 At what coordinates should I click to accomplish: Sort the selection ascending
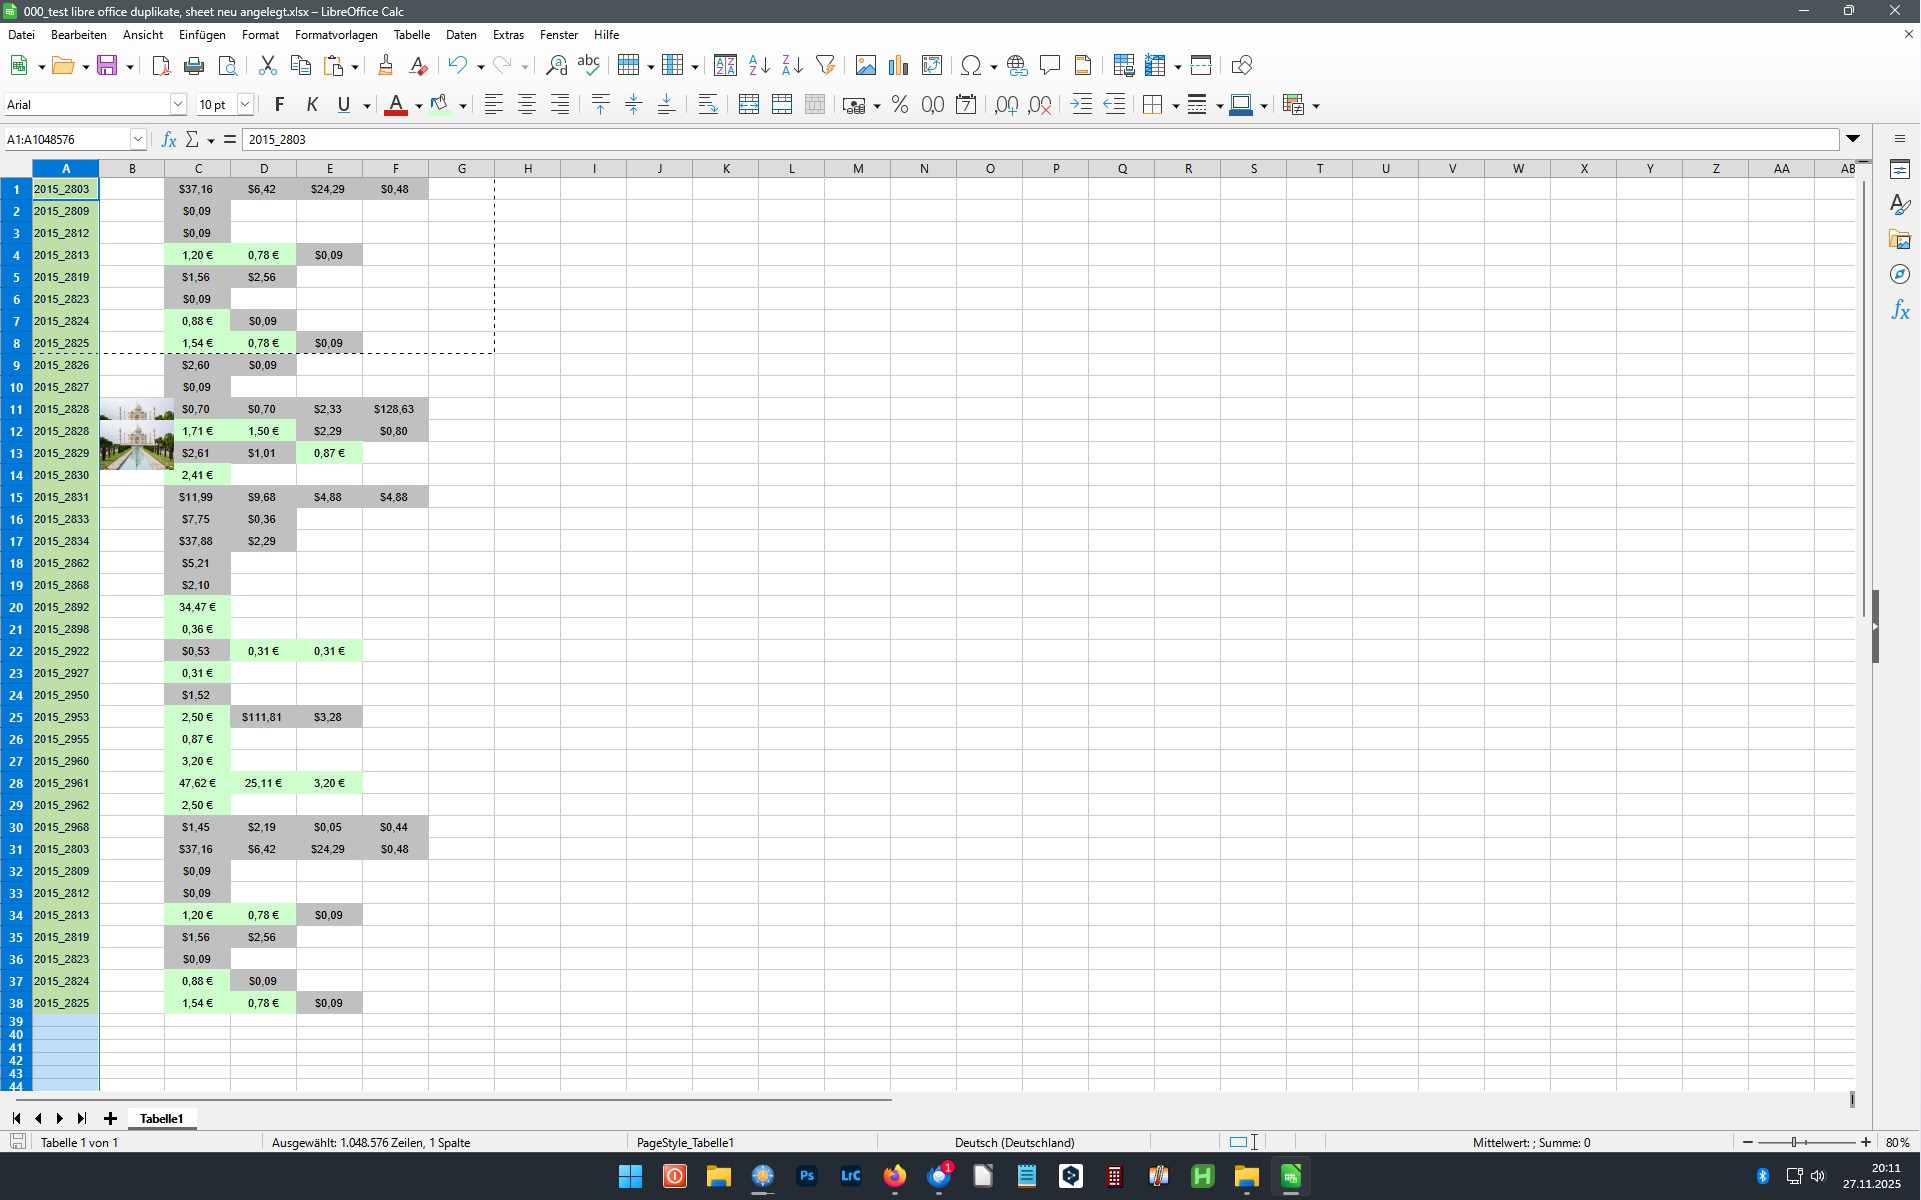(758, 65)
